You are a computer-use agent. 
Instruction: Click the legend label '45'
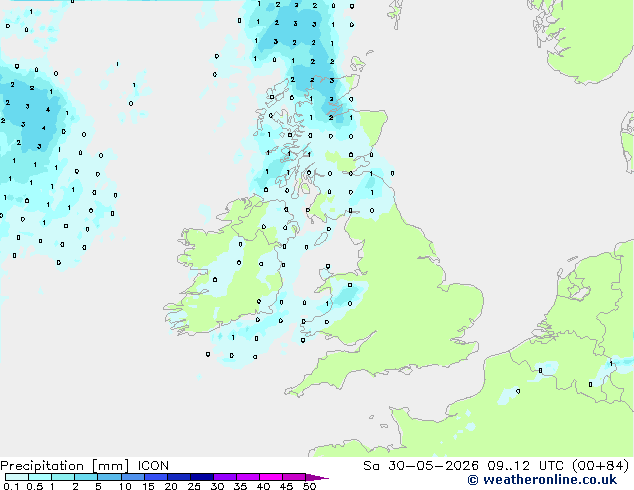point(286,486)
